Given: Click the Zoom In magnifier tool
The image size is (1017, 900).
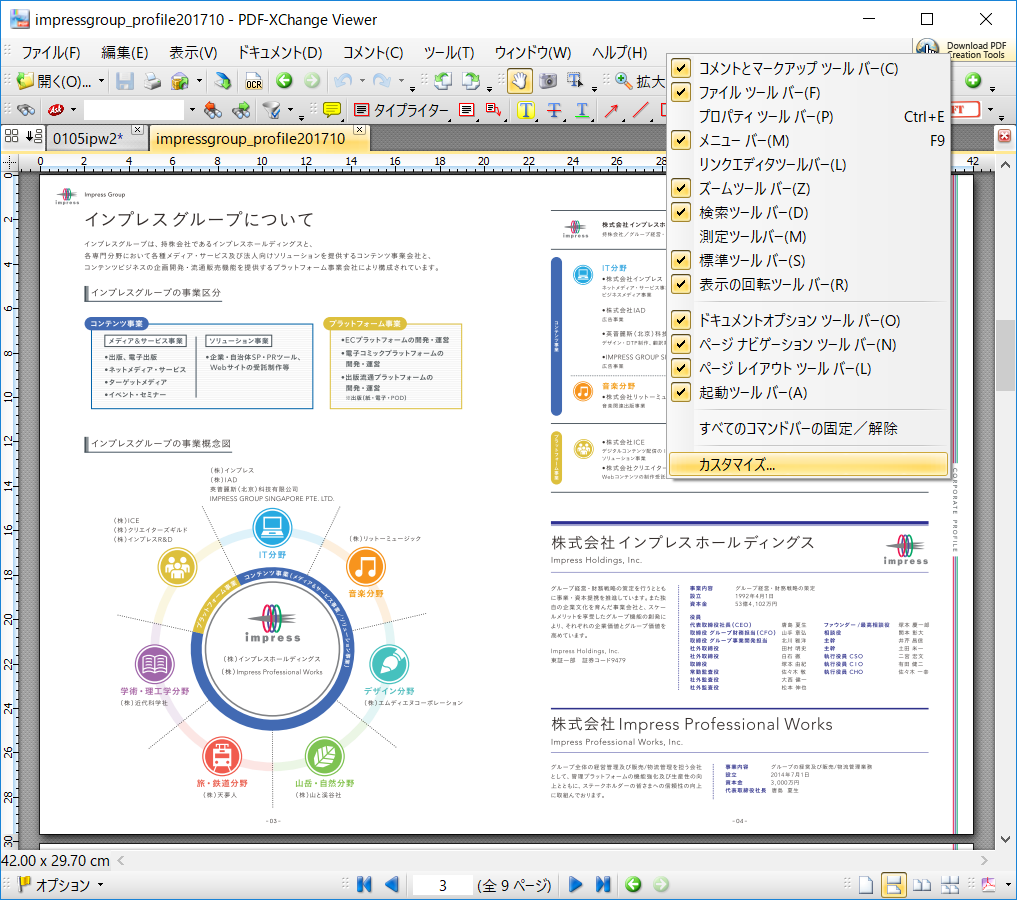Looking at the screenshot, I should [x=623, y=80].
